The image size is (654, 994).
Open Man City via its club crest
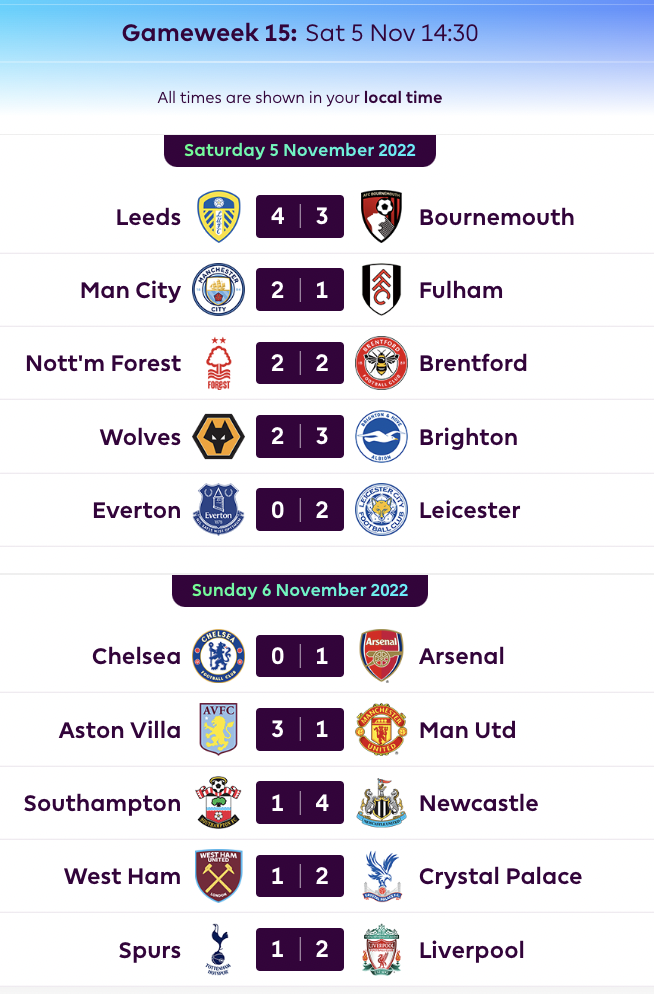pyautogui.click(x=219, y=289)
